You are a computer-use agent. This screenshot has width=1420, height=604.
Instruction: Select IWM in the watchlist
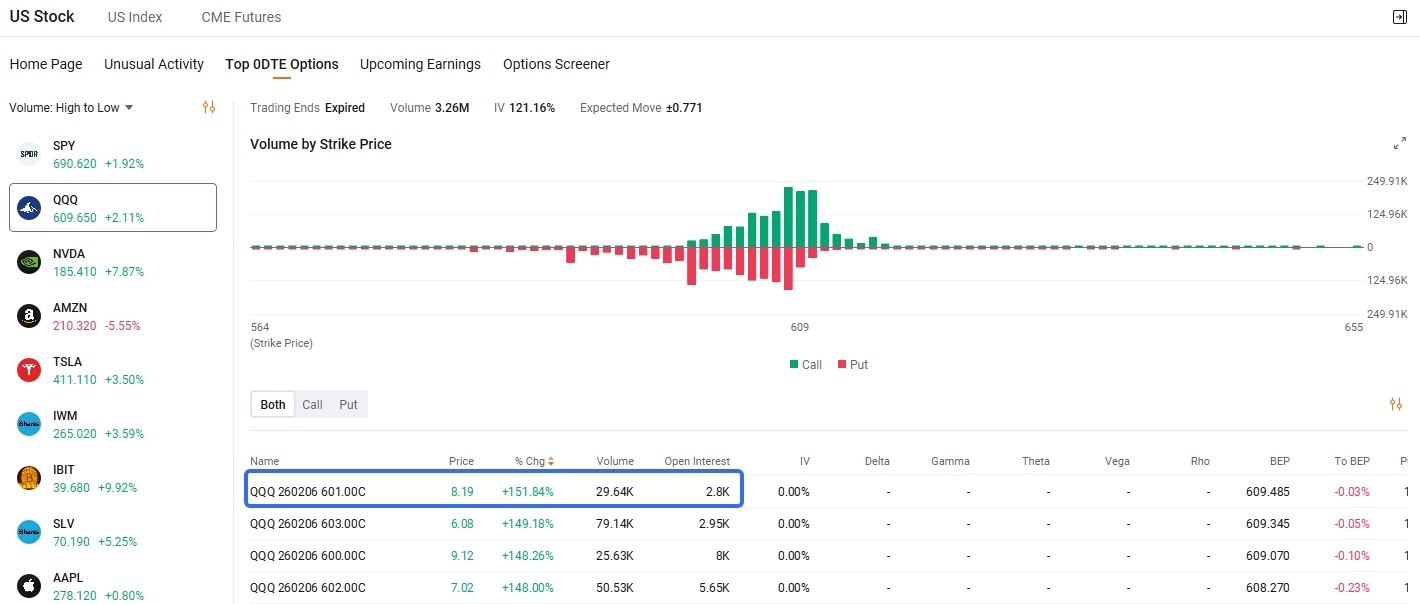point(113,424)
